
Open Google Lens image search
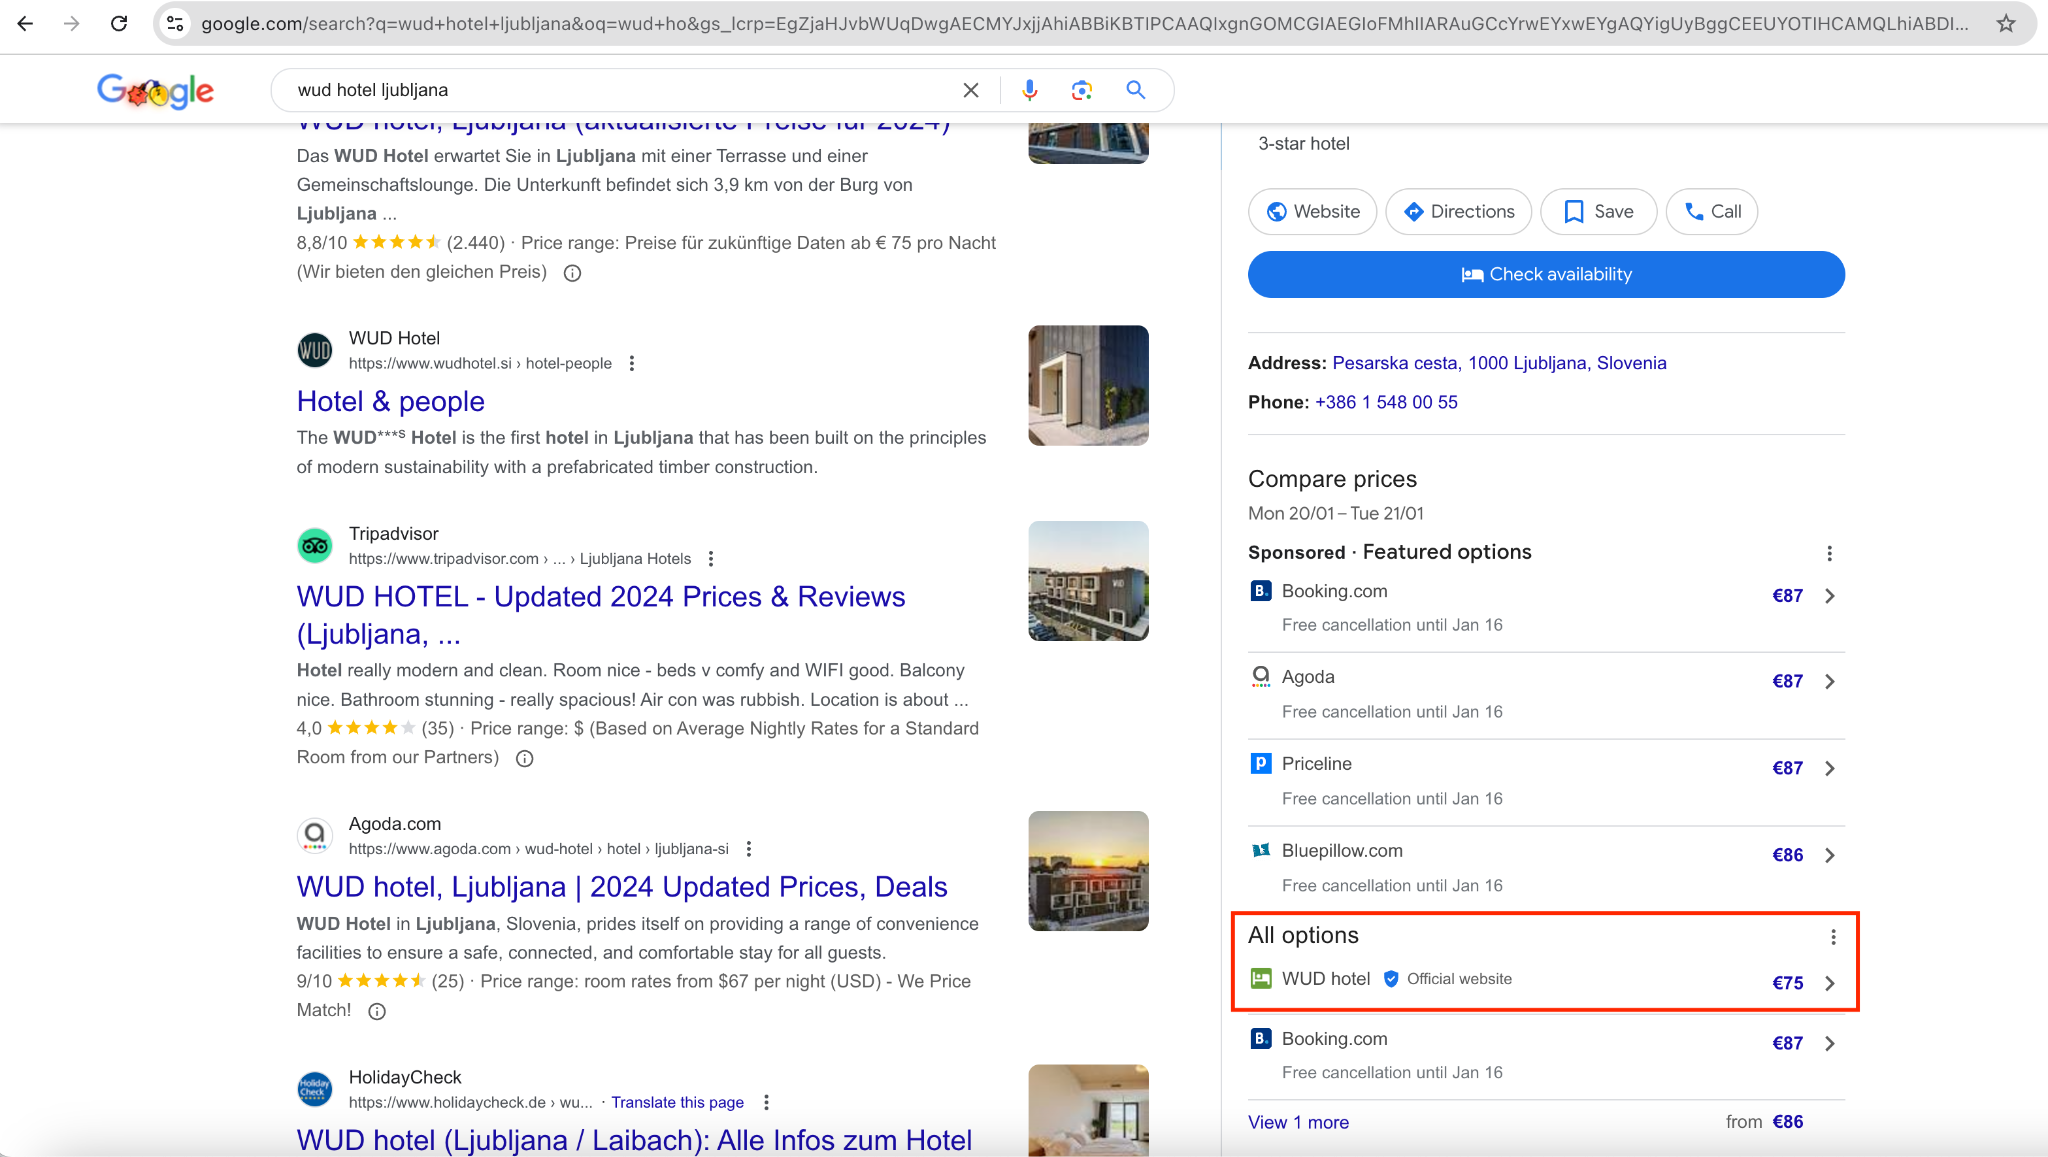point(1081,90)
